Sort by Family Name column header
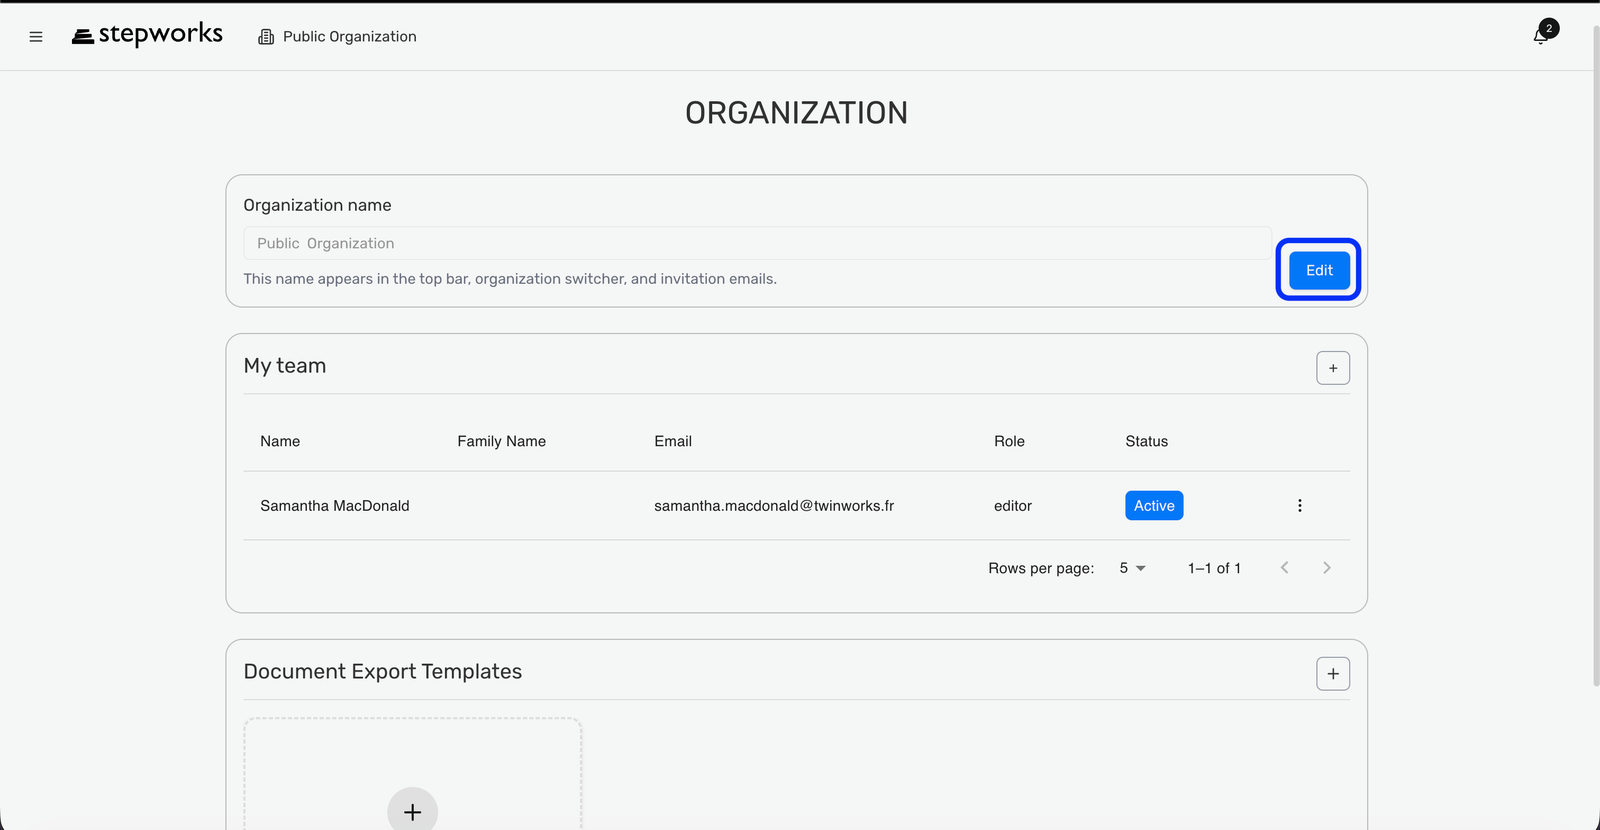This screenshot has width=1600, height=830. (502, 441)
